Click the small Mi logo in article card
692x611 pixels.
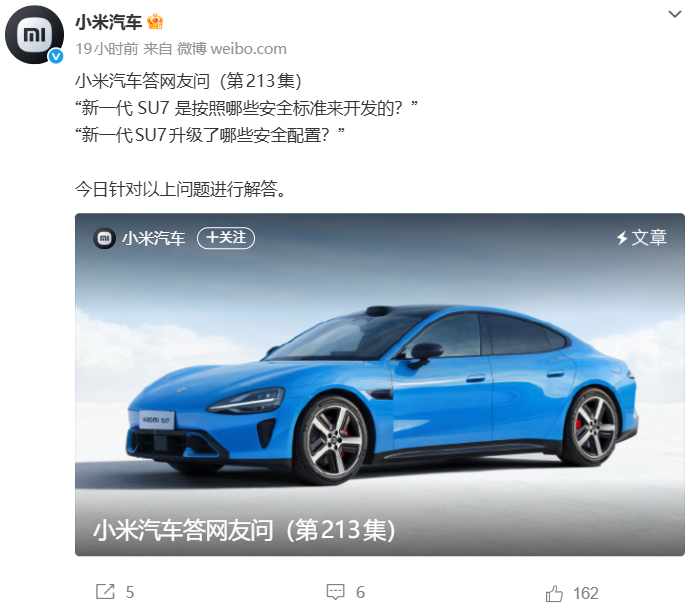[104, 238]
